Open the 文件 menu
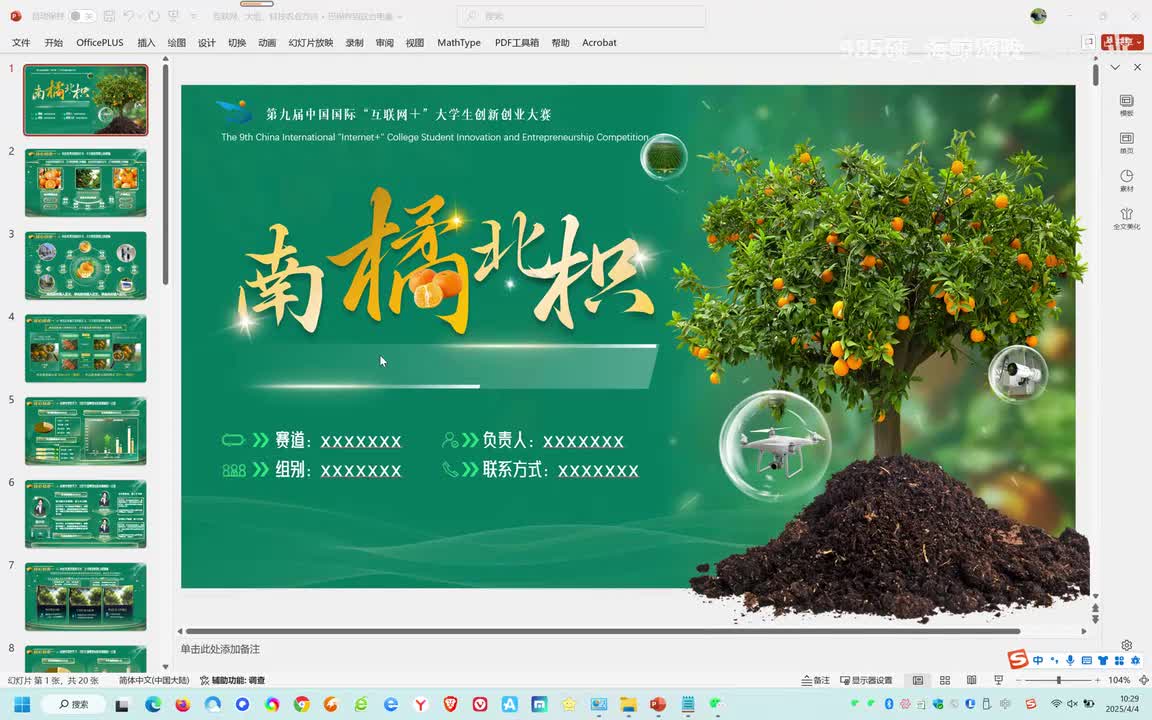This screenshot has height=720, width=1152. (21, 43)
